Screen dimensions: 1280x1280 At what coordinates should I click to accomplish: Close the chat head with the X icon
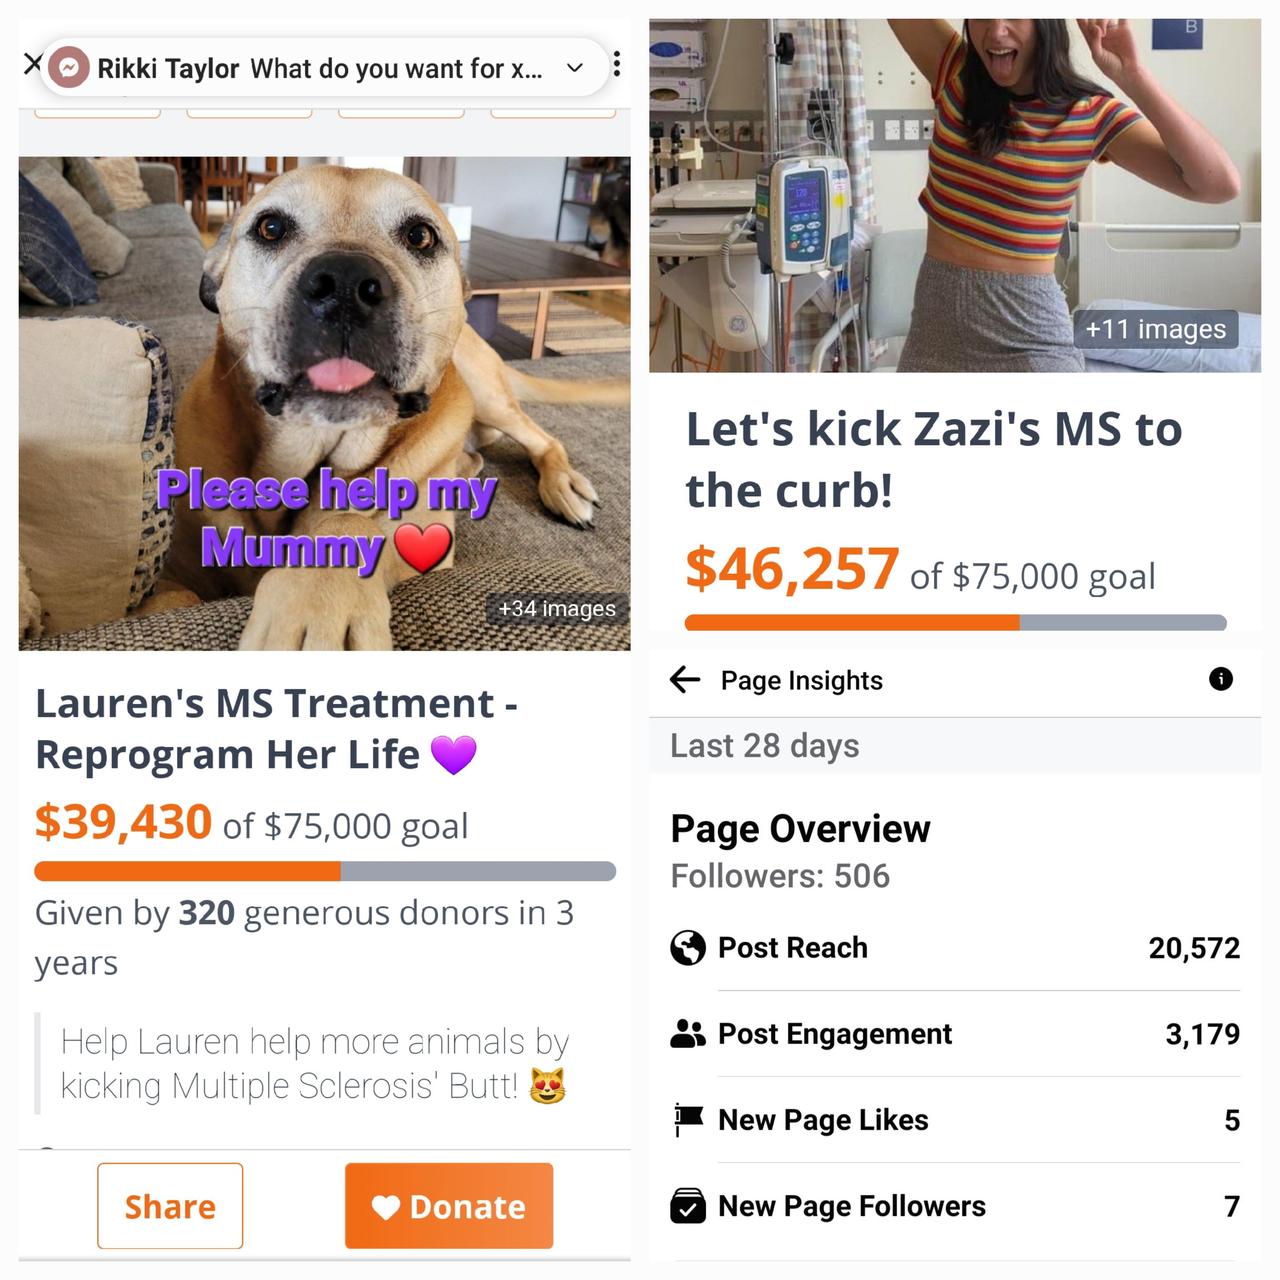(32, 64)
